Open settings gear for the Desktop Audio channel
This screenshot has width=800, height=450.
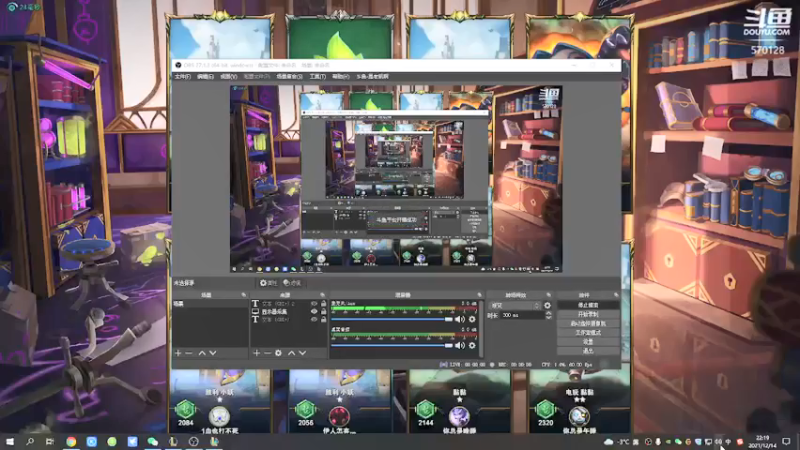[x=472, y=345]
